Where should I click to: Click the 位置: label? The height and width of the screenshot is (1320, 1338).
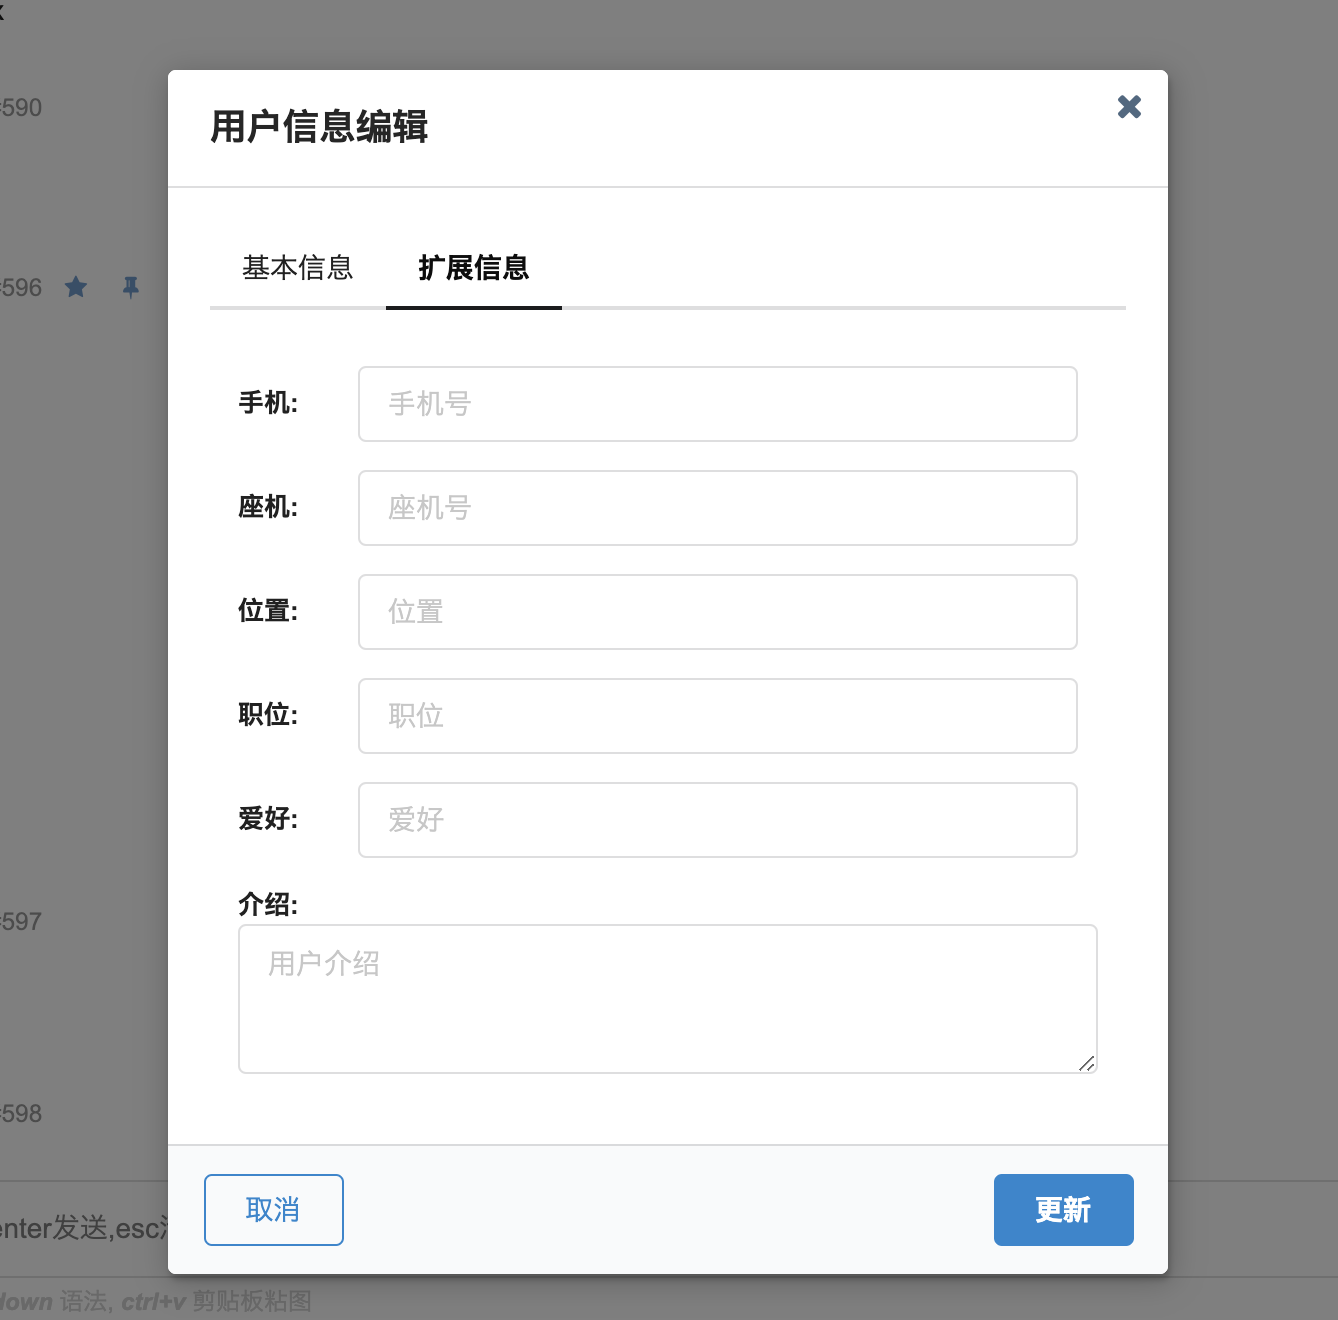click(268, 611)
